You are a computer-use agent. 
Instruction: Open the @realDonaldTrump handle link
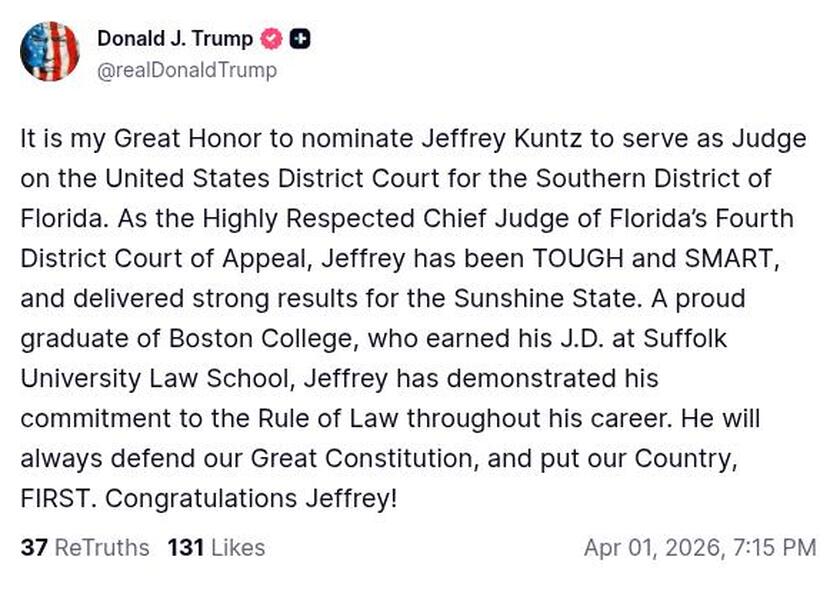pos(186,70)
